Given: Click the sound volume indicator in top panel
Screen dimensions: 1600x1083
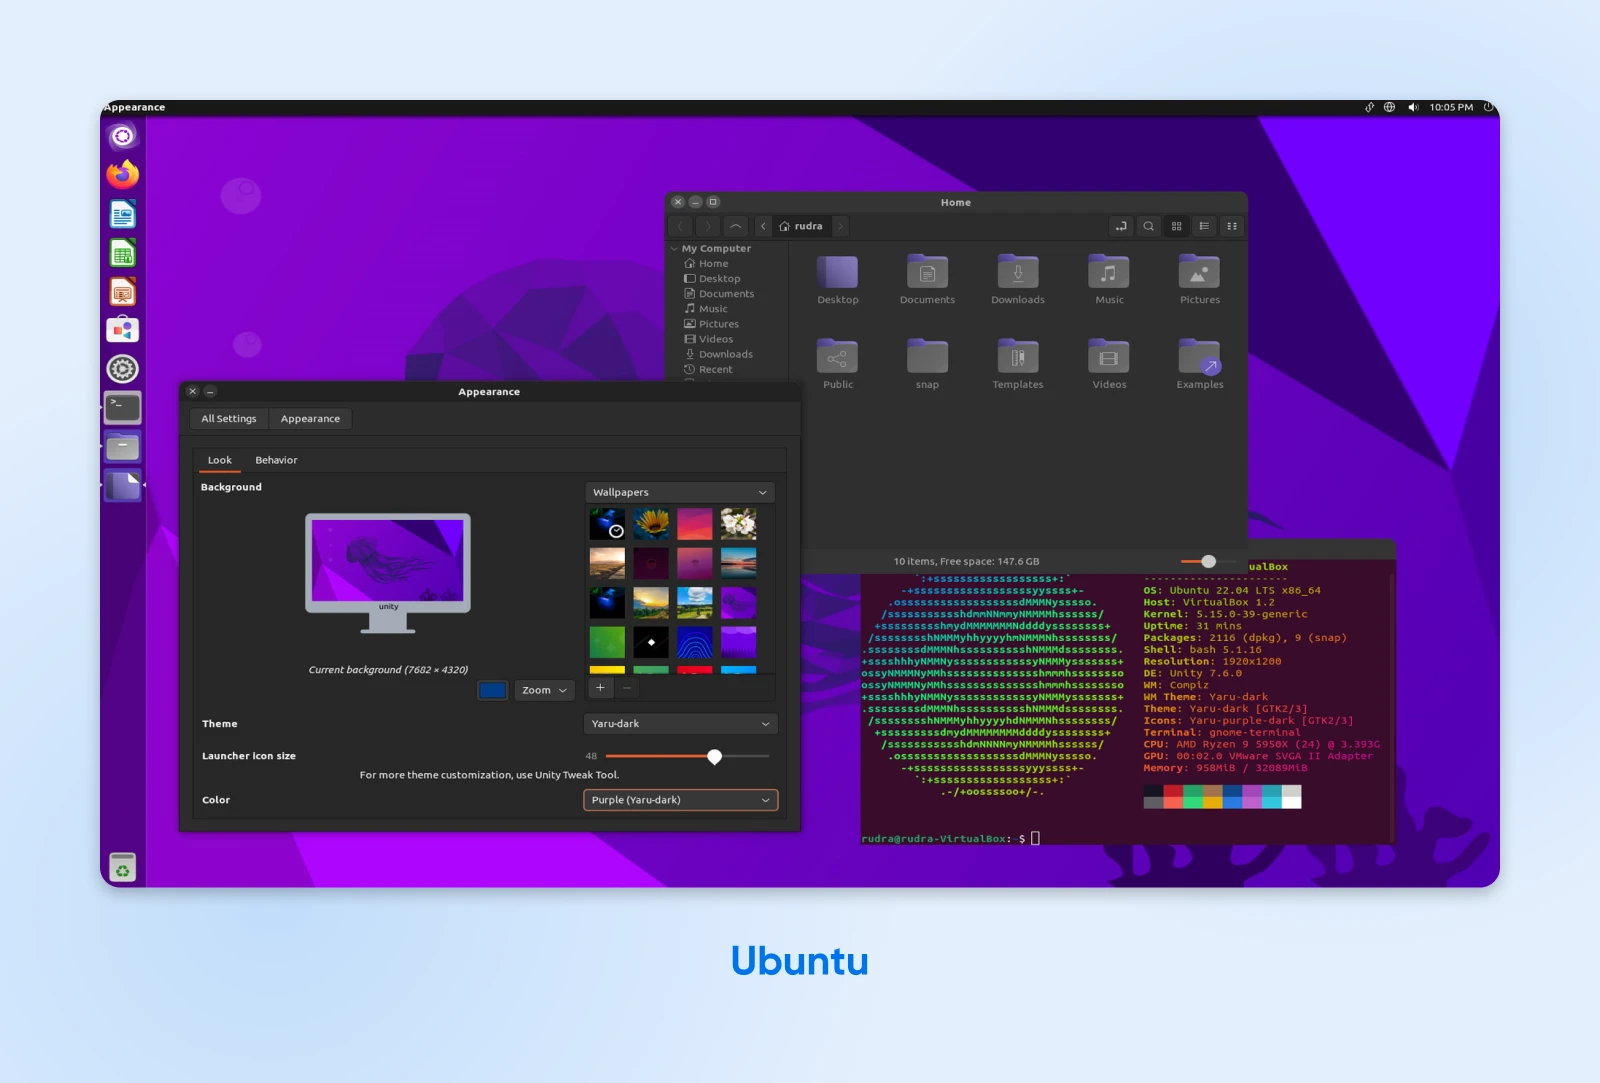Looking at the screenshot, I should pos(1413,107).
